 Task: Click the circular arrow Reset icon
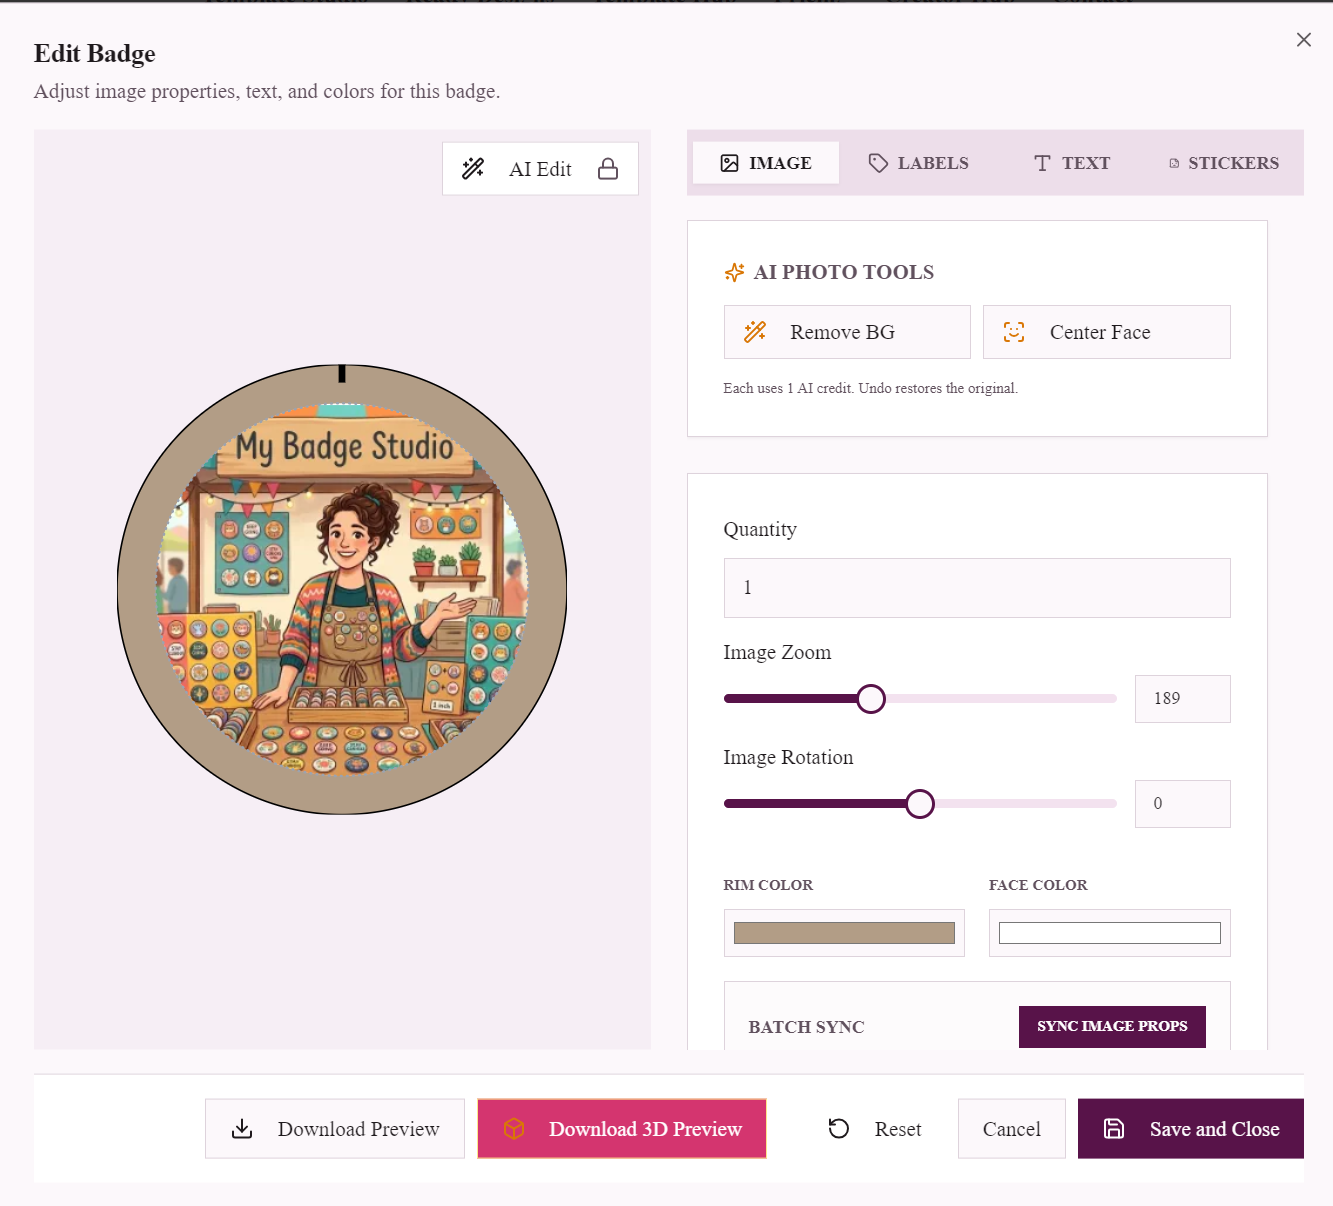point(839,1129)
